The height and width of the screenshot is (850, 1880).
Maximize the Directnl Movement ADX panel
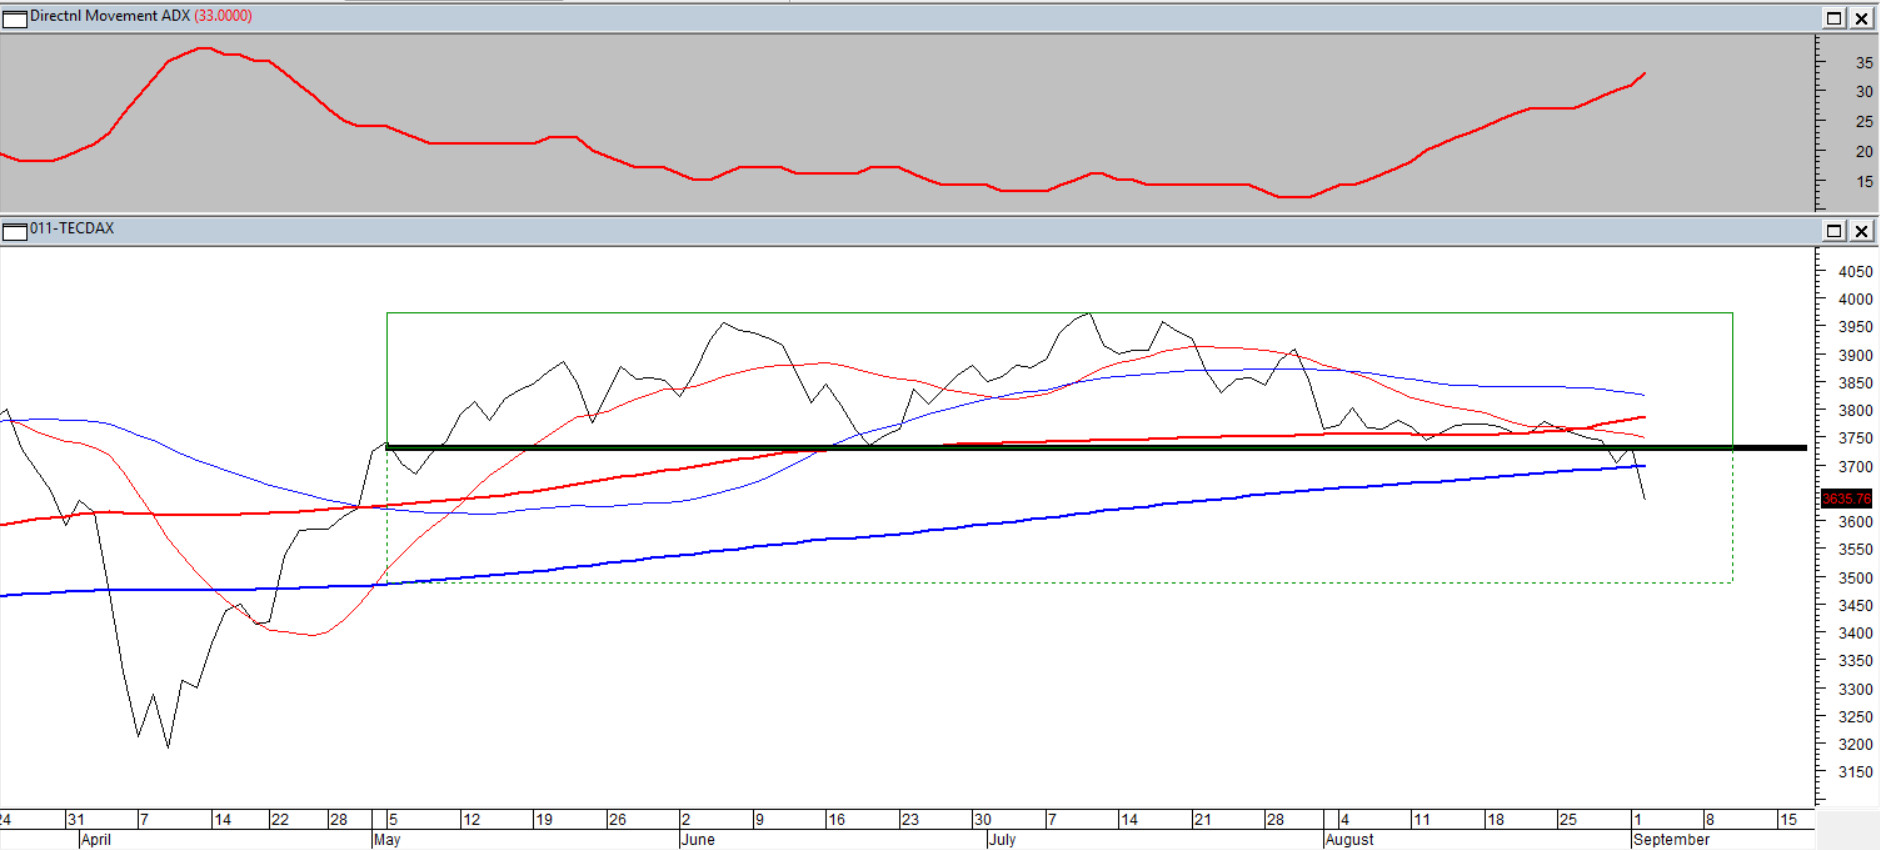tap(1834, 18)
